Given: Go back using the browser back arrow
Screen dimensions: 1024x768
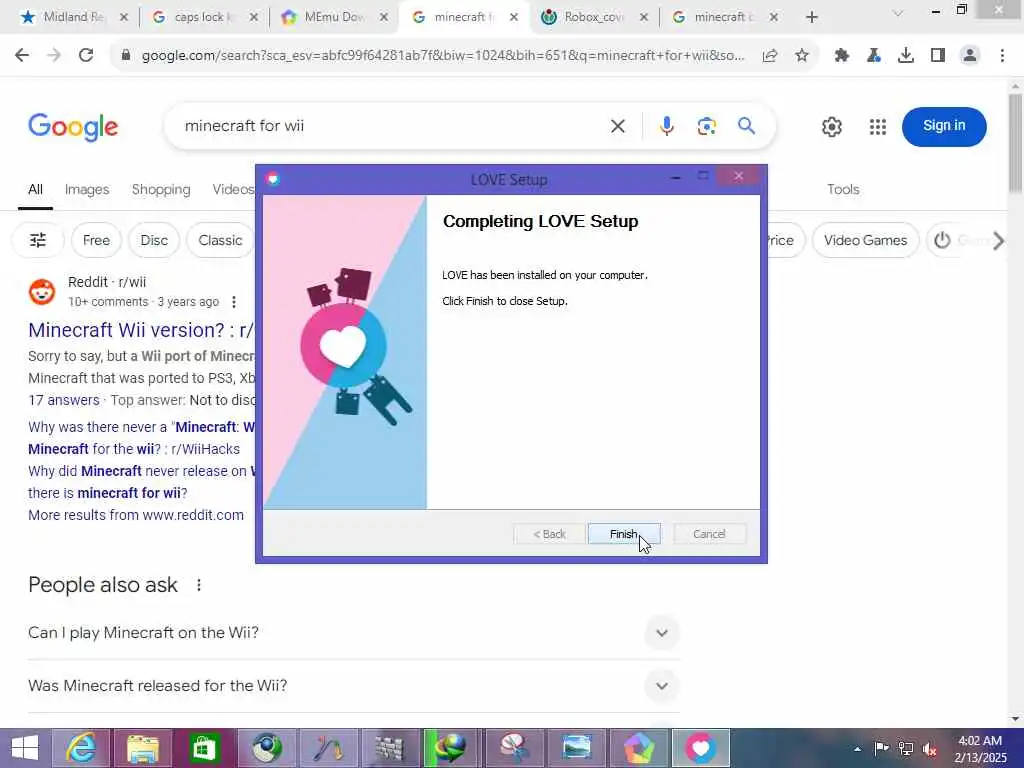Looking at the screenshot, I should coord(22,56).
